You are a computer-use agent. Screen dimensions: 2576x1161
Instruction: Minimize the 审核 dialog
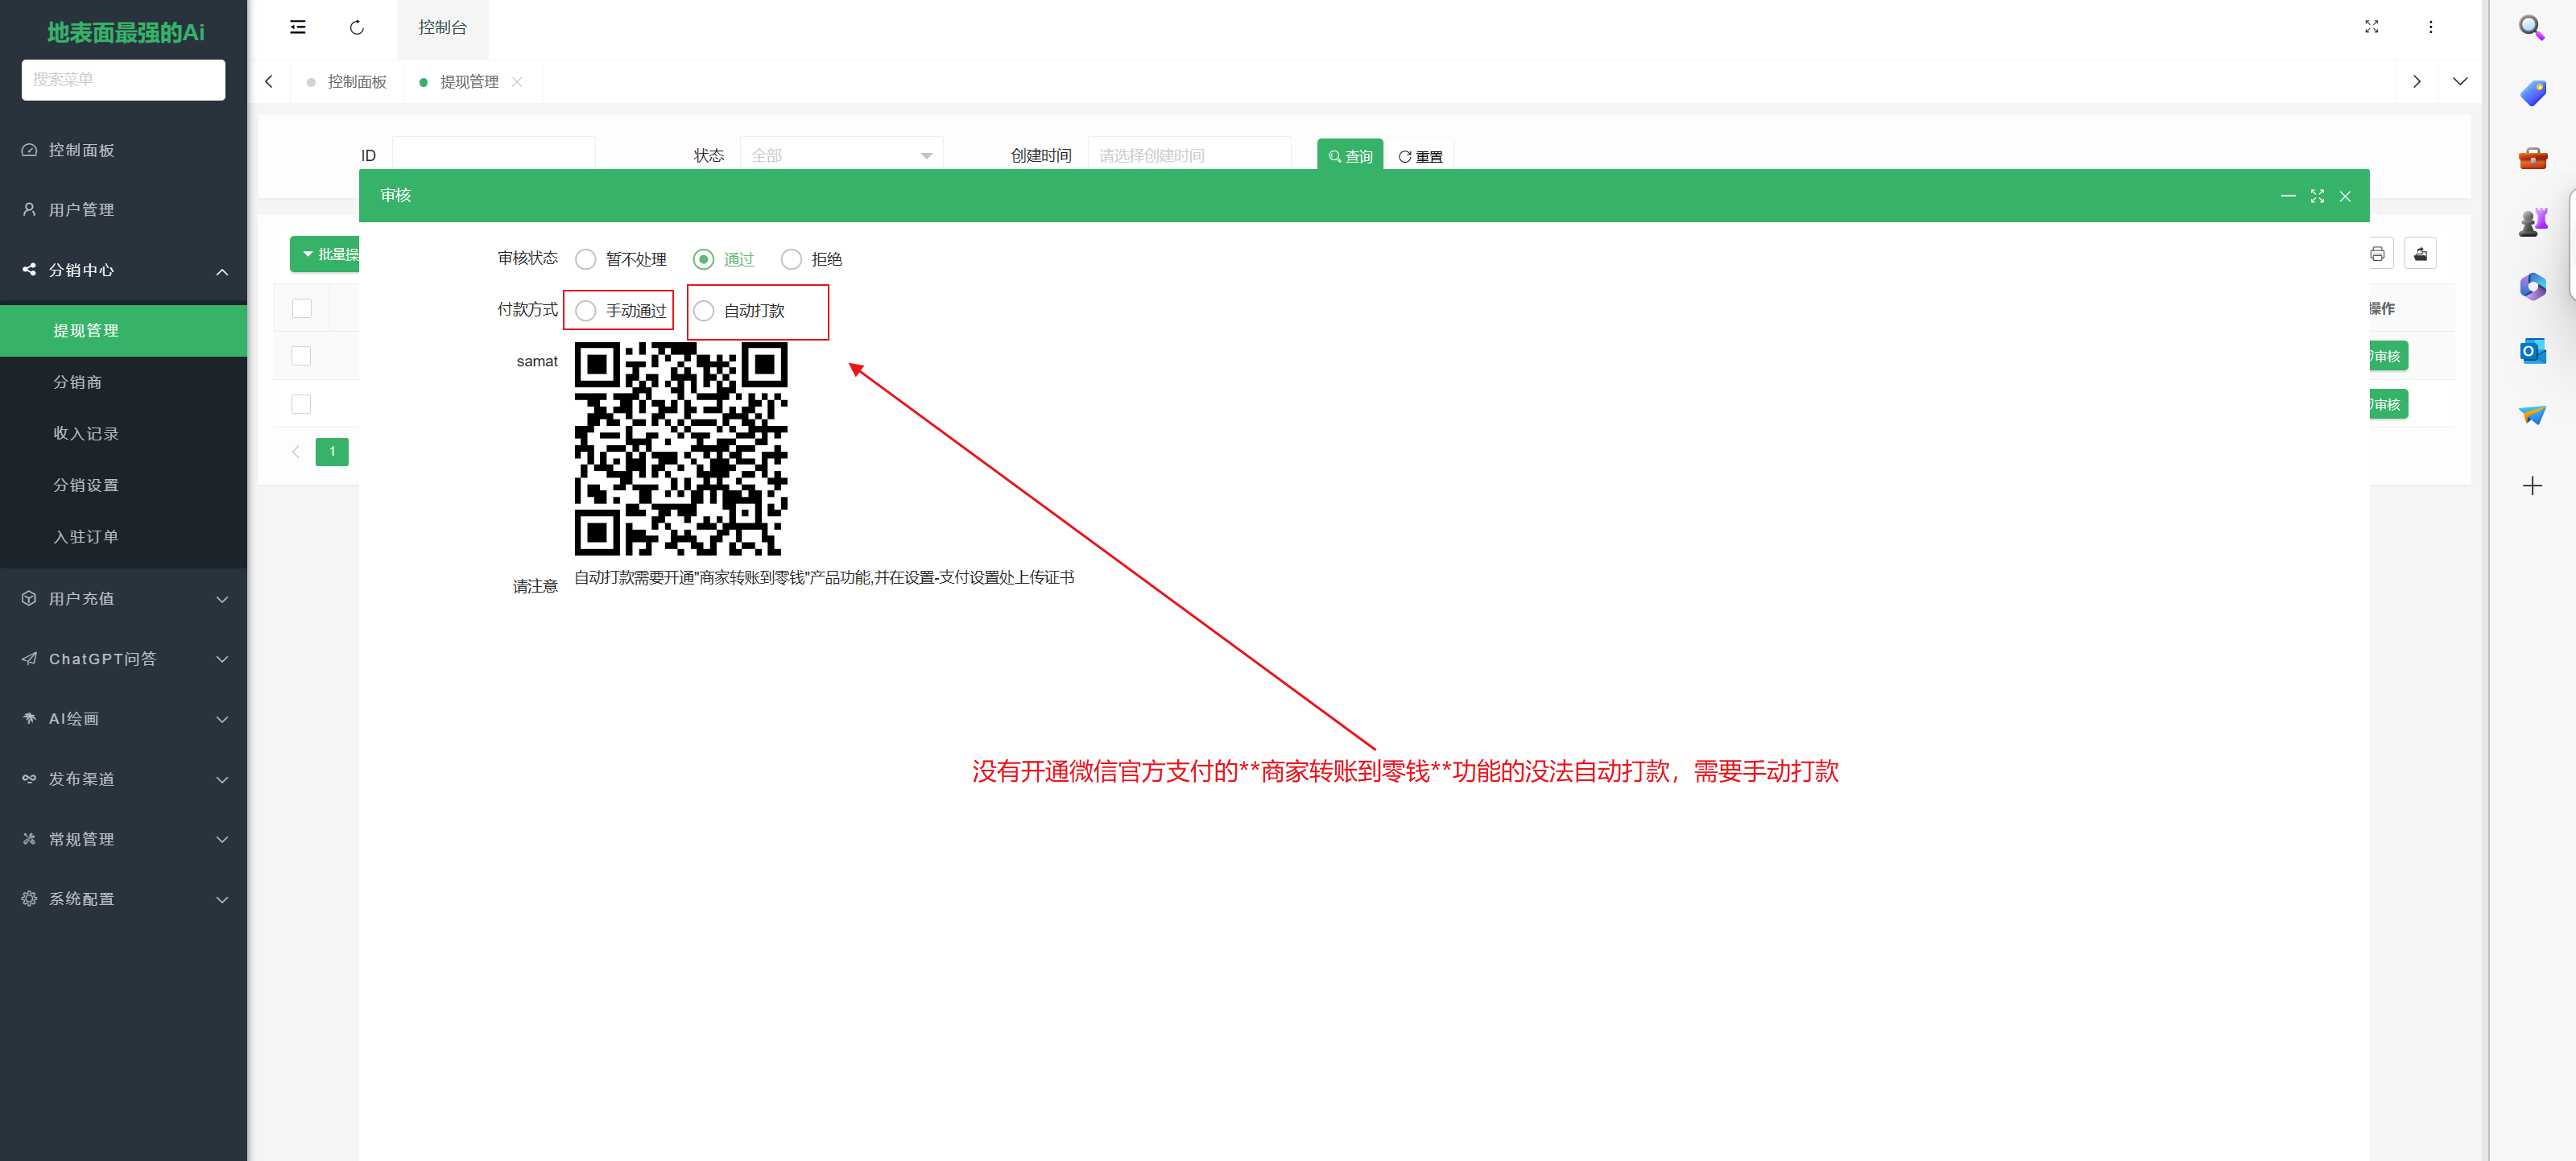tap(2288, 196)
